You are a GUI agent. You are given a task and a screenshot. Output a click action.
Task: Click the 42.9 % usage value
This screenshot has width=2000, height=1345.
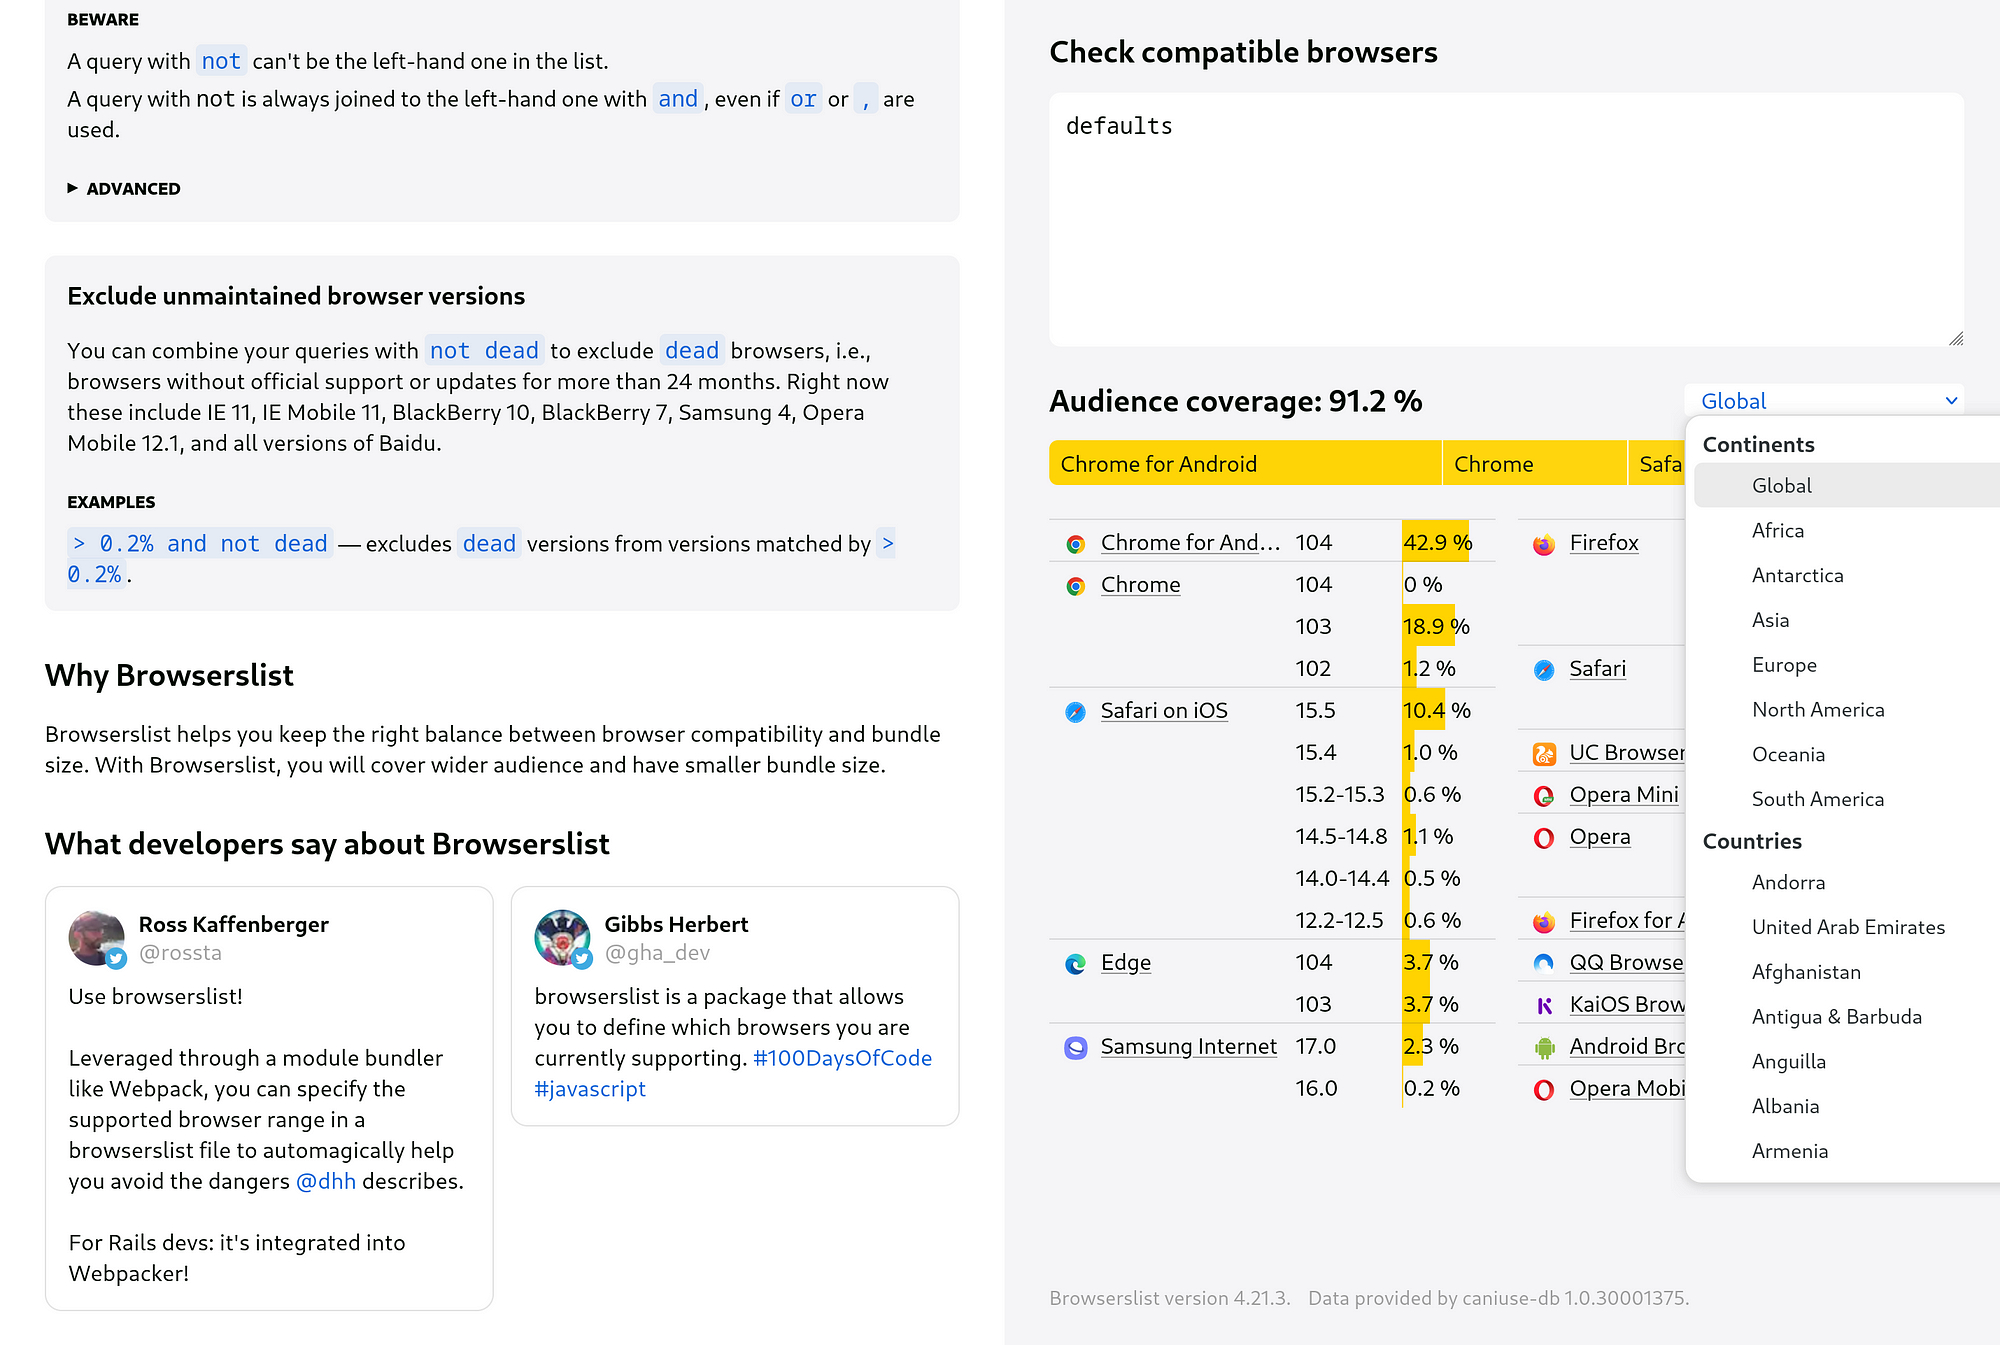click(x=1438, y=543)
